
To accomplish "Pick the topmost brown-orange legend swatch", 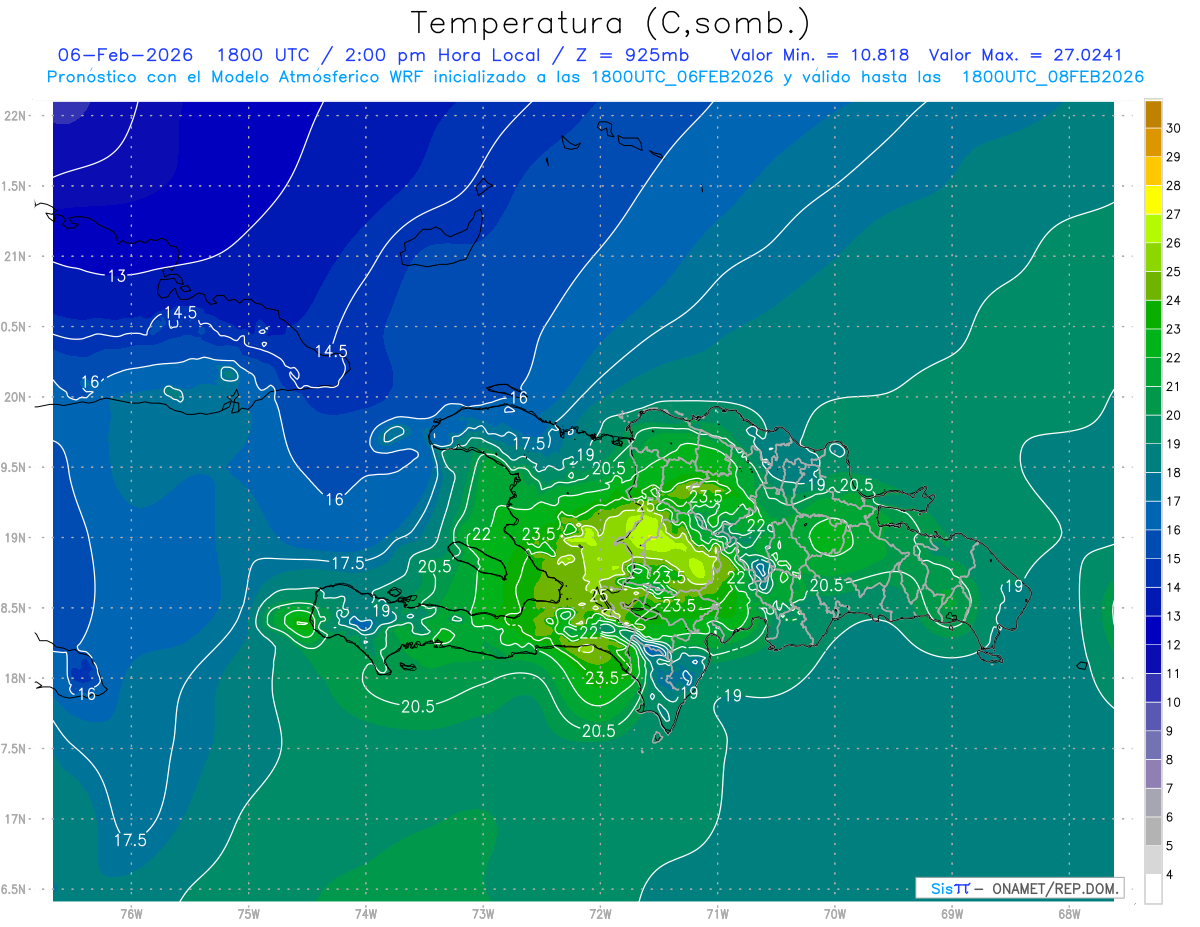I will point(1153,114).
